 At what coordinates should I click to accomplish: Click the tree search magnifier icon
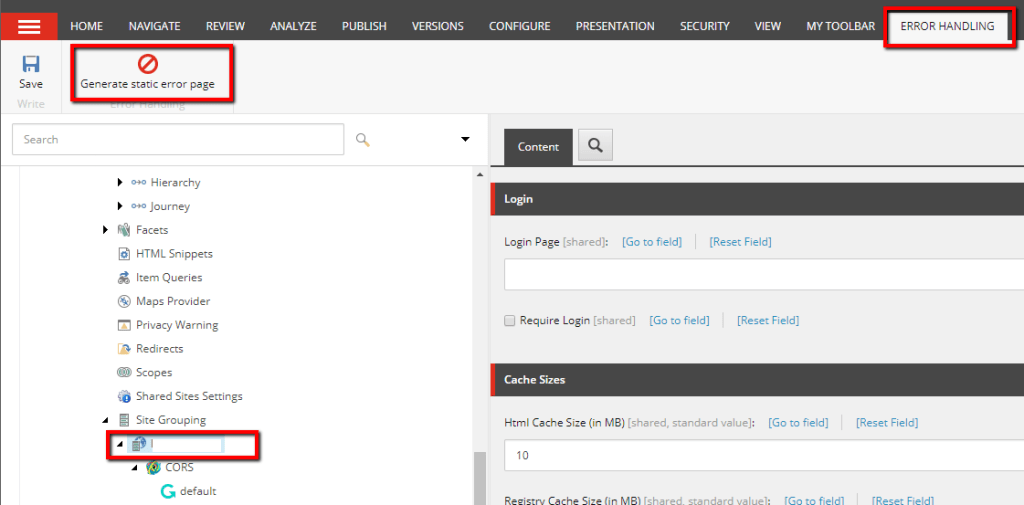[x=363, y=140]
